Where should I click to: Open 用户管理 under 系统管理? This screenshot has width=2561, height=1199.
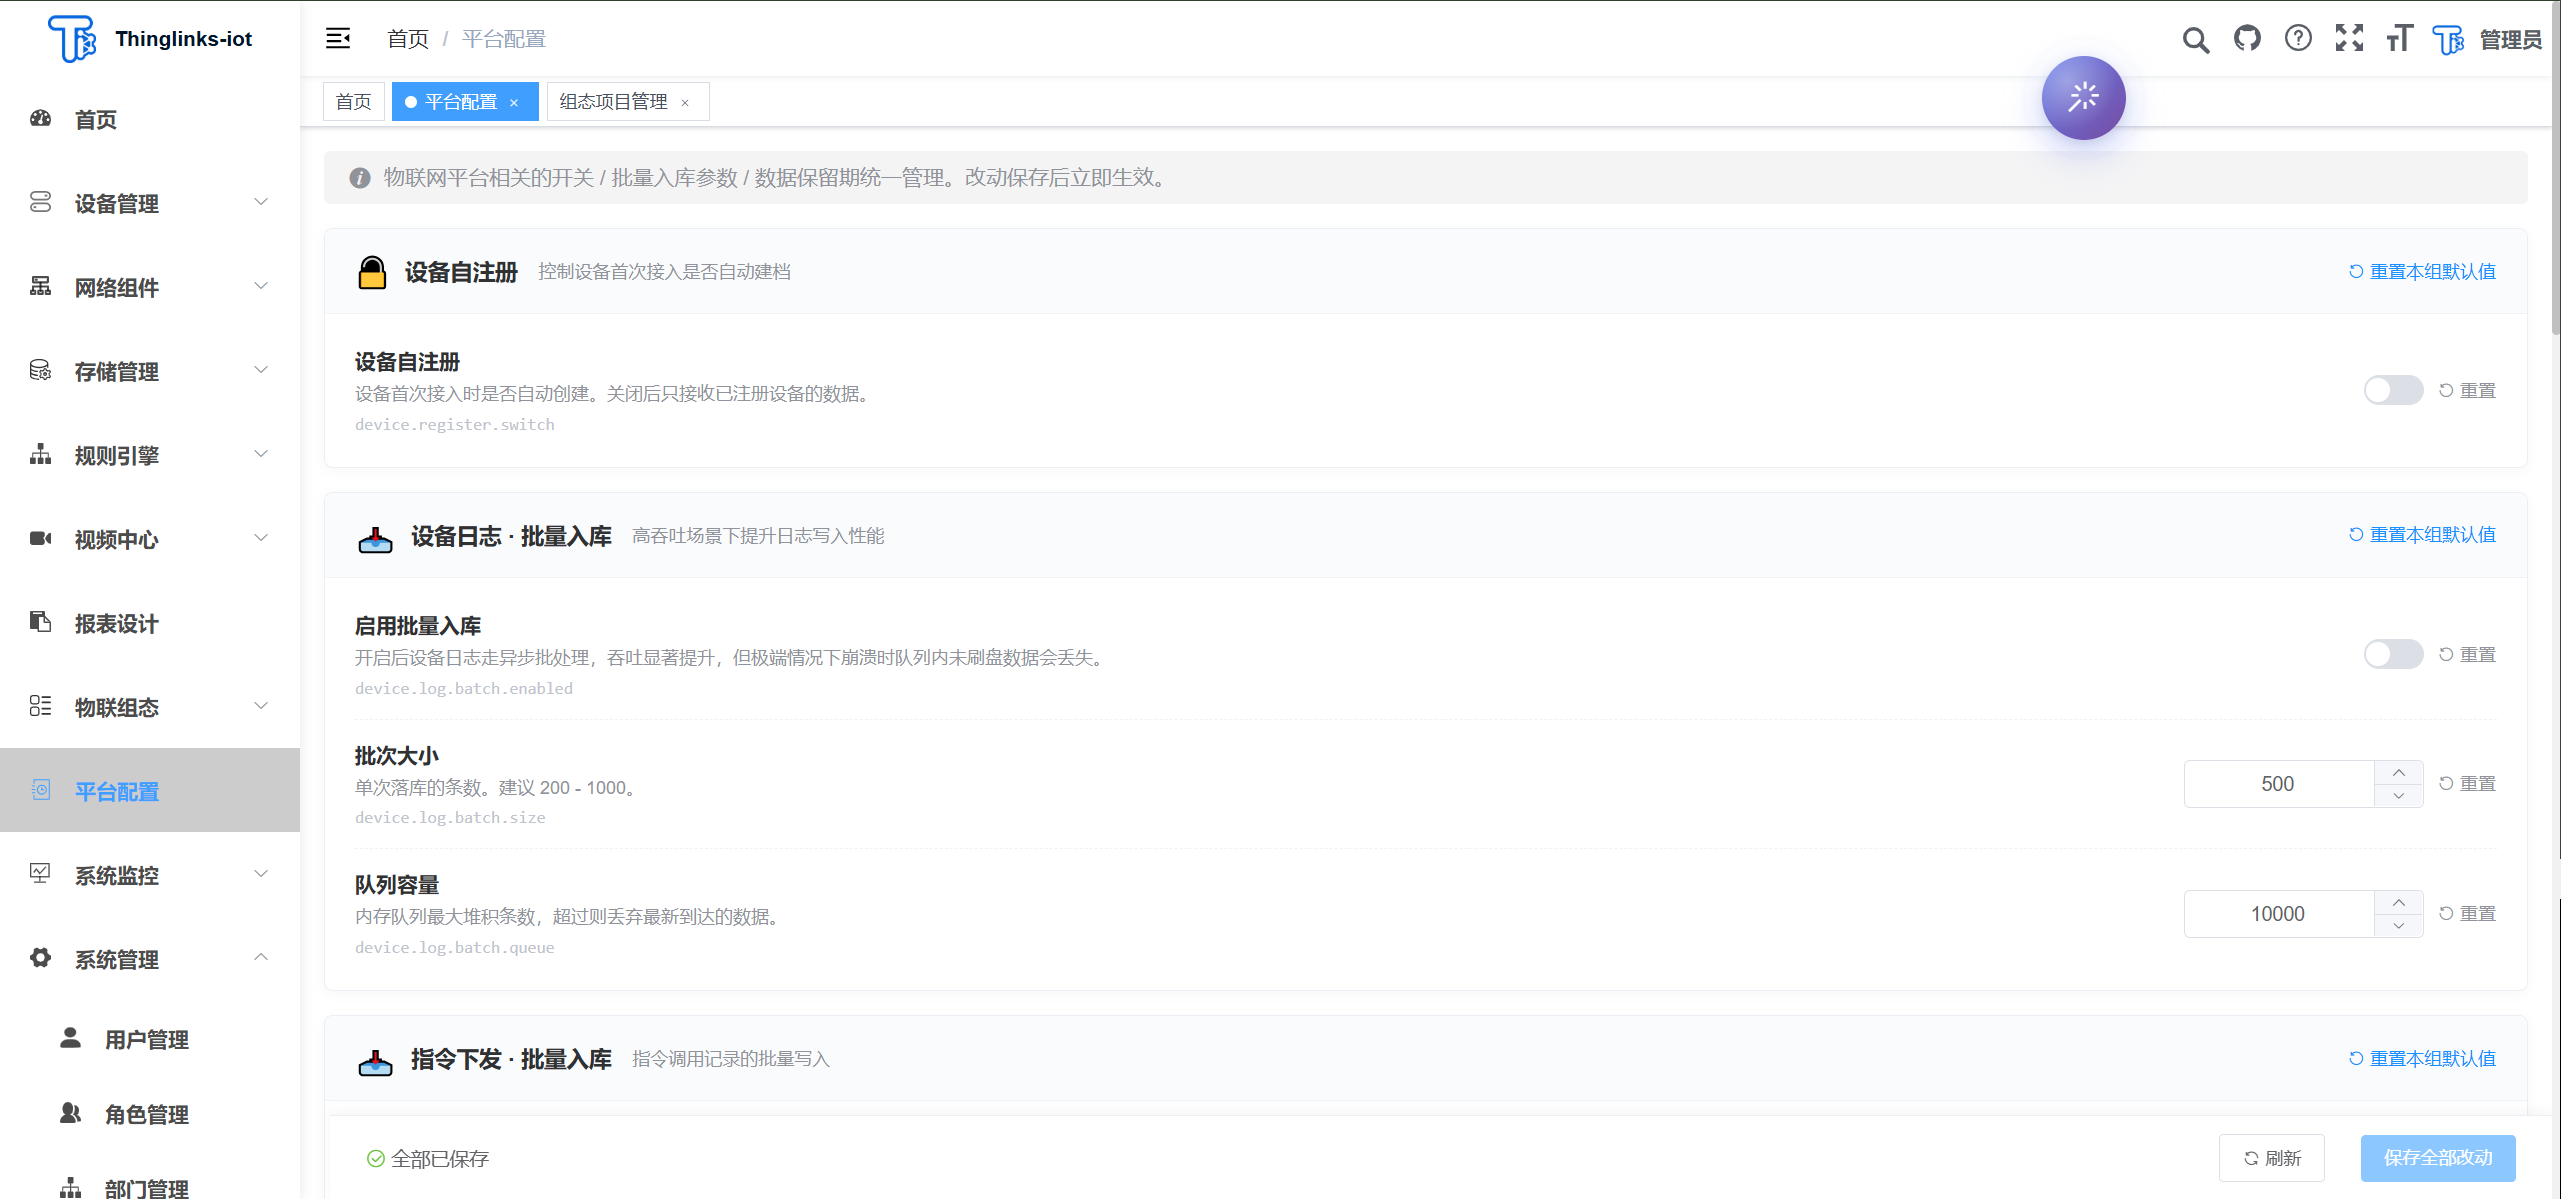coord(150,1040)
